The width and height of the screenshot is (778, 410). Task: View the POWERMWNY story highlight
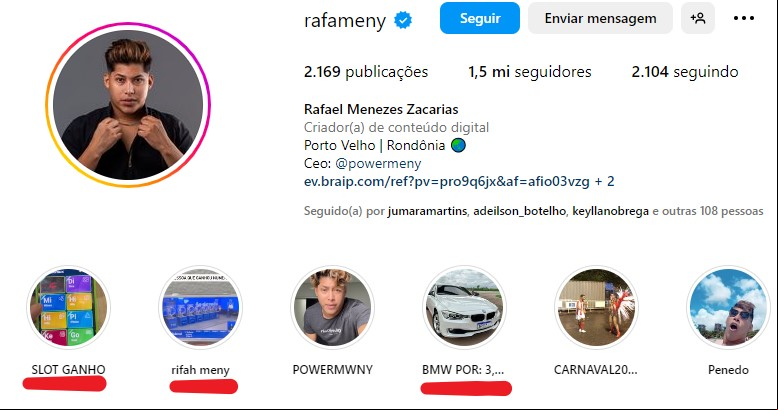[332, 307]
